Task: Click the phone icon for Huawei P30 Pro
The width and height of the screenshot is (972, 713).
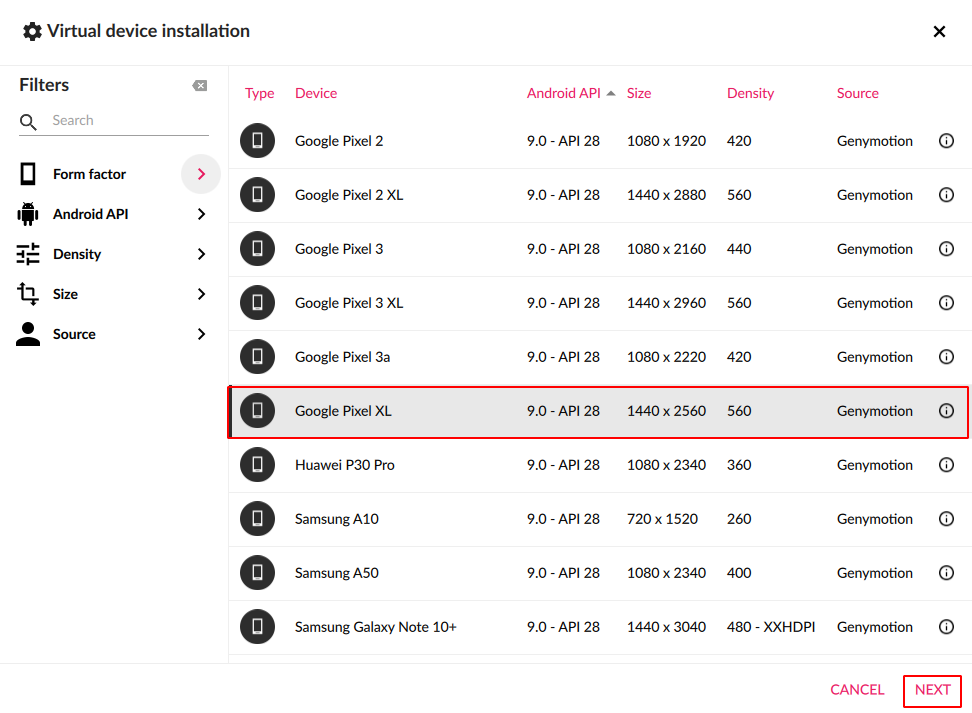Action: pos(257,464)
